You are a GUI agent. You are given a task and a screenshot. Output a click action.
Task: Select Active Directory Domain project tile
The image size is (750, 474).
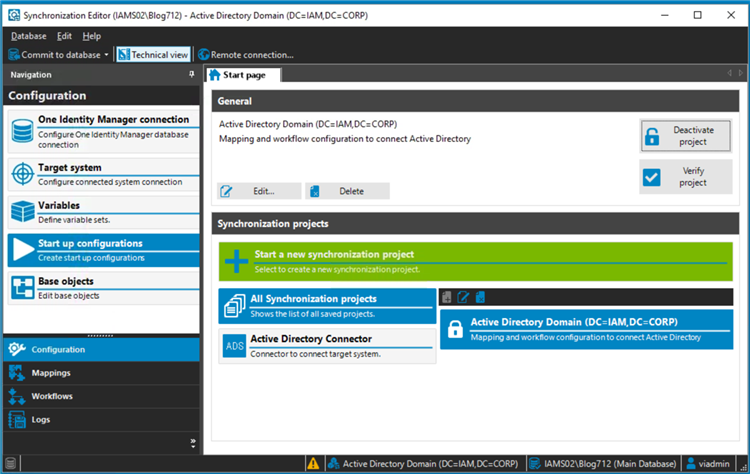click(586, 330)
